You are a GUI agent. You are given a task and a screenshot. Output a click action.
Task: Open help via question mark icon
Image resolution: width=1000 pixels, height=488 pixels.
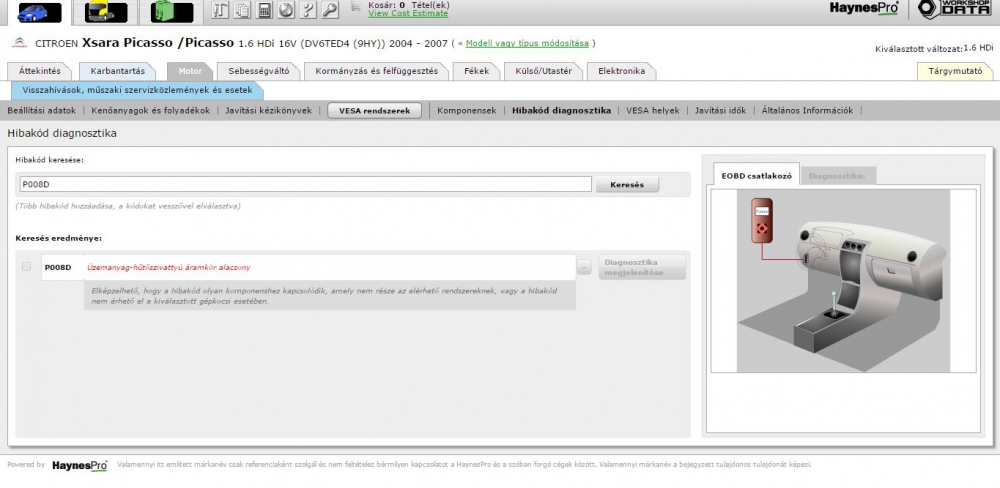309,10
